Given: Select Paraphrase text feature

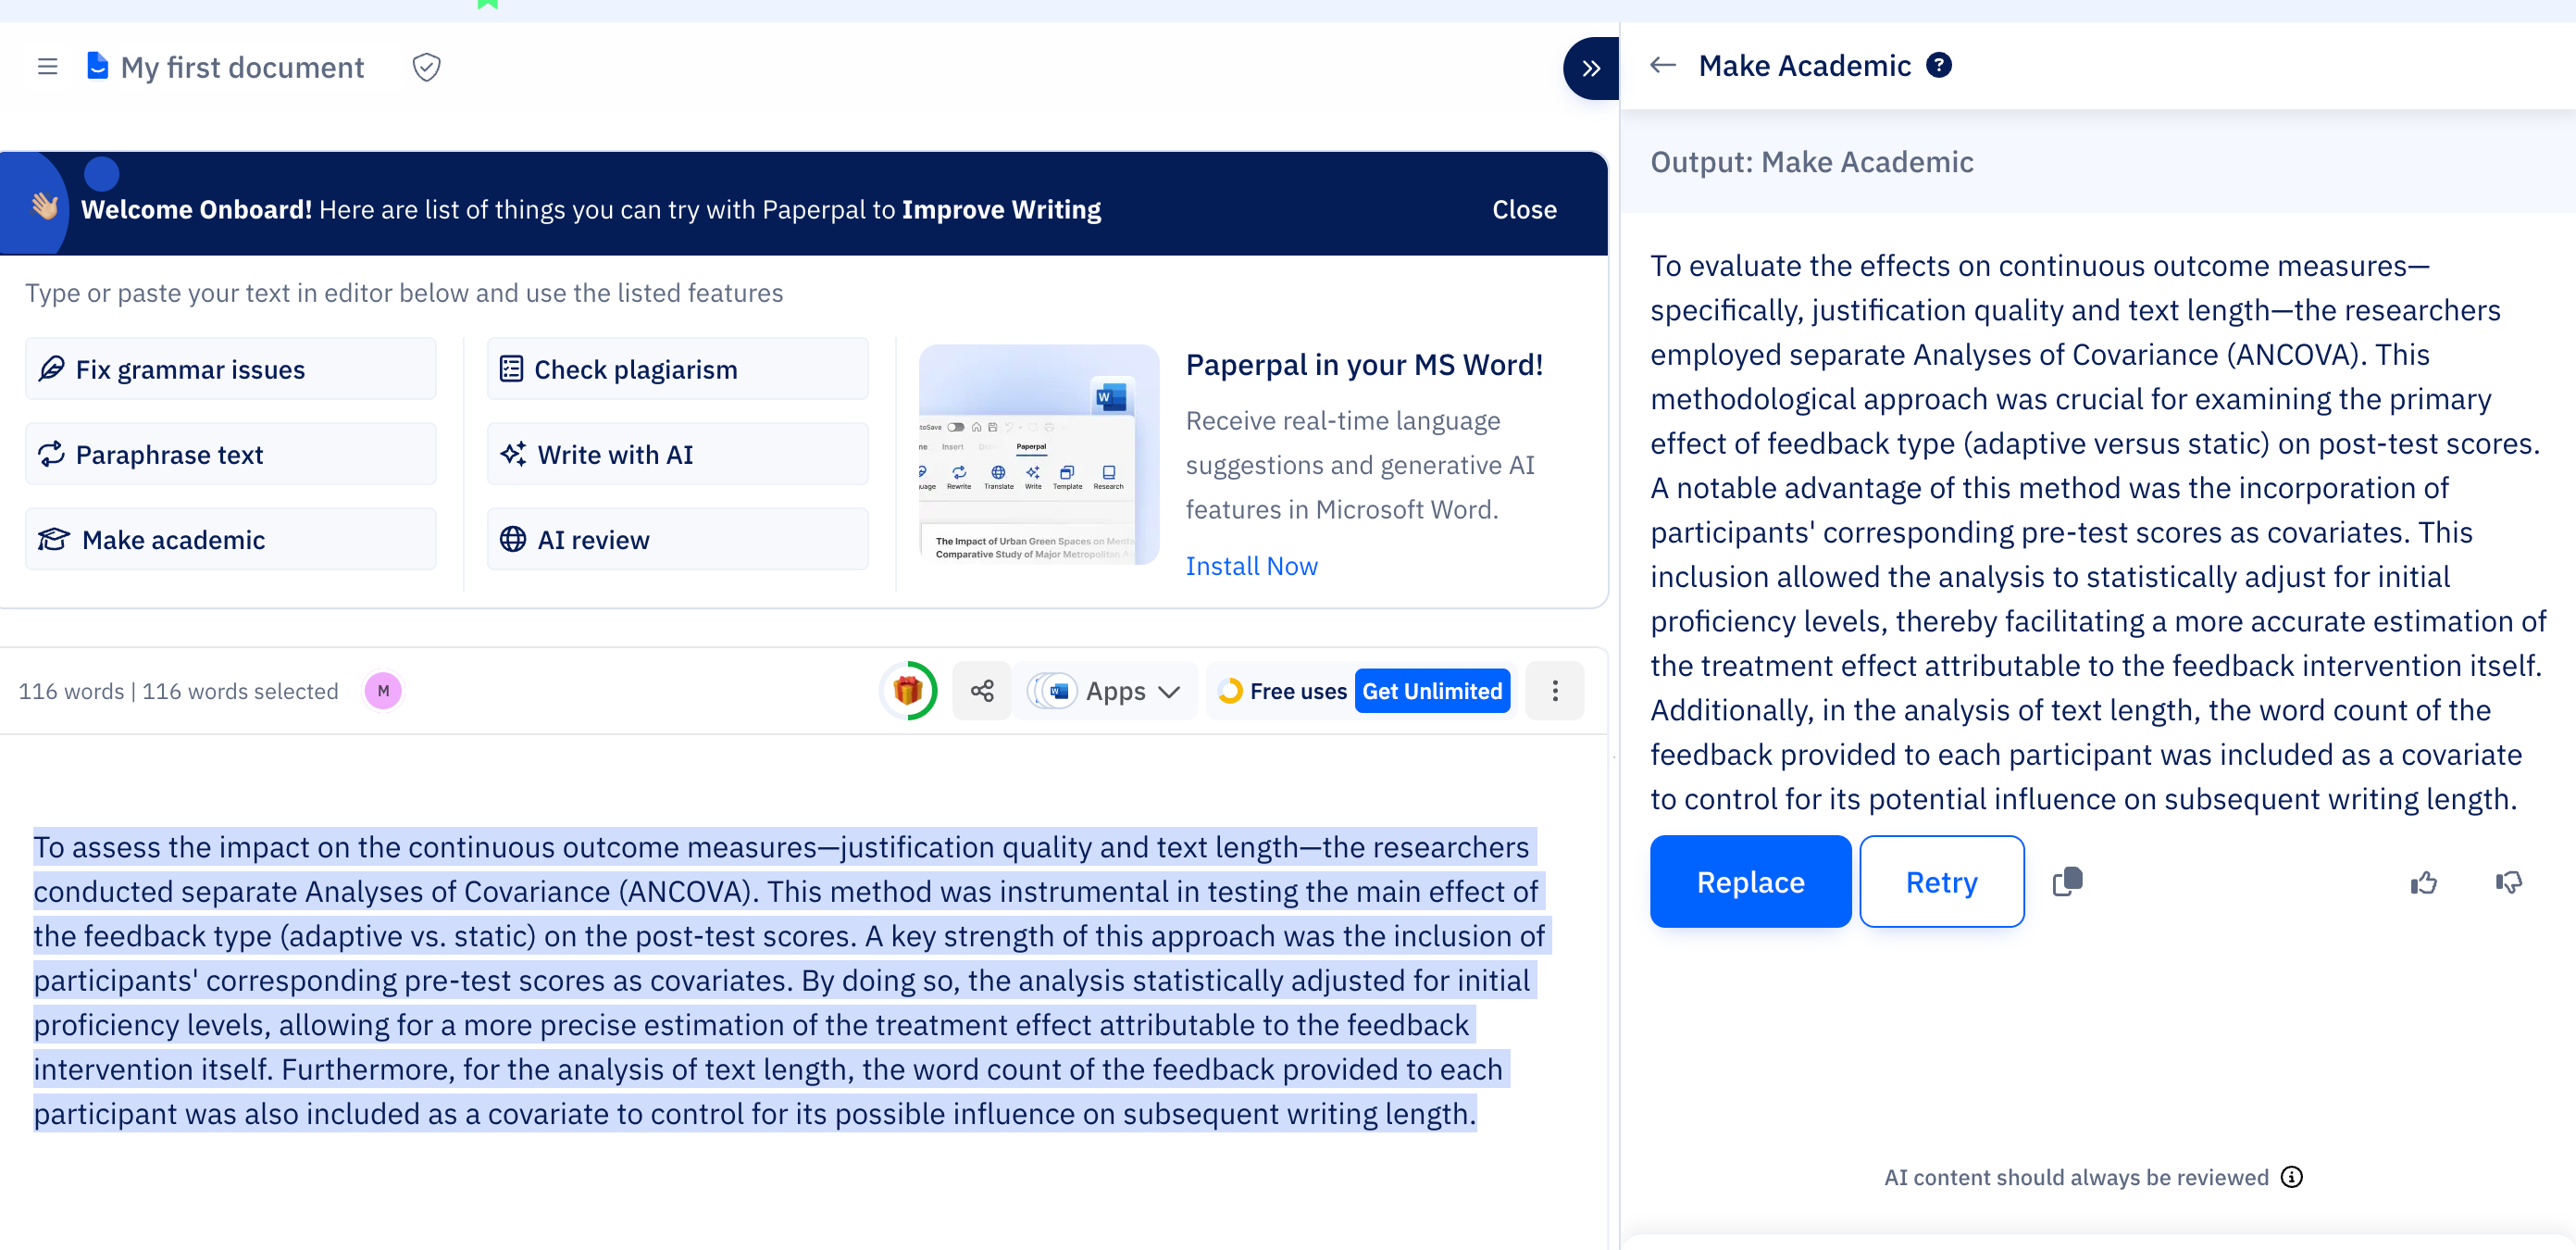Looking at the screenshot, I should tap(231, 454).
